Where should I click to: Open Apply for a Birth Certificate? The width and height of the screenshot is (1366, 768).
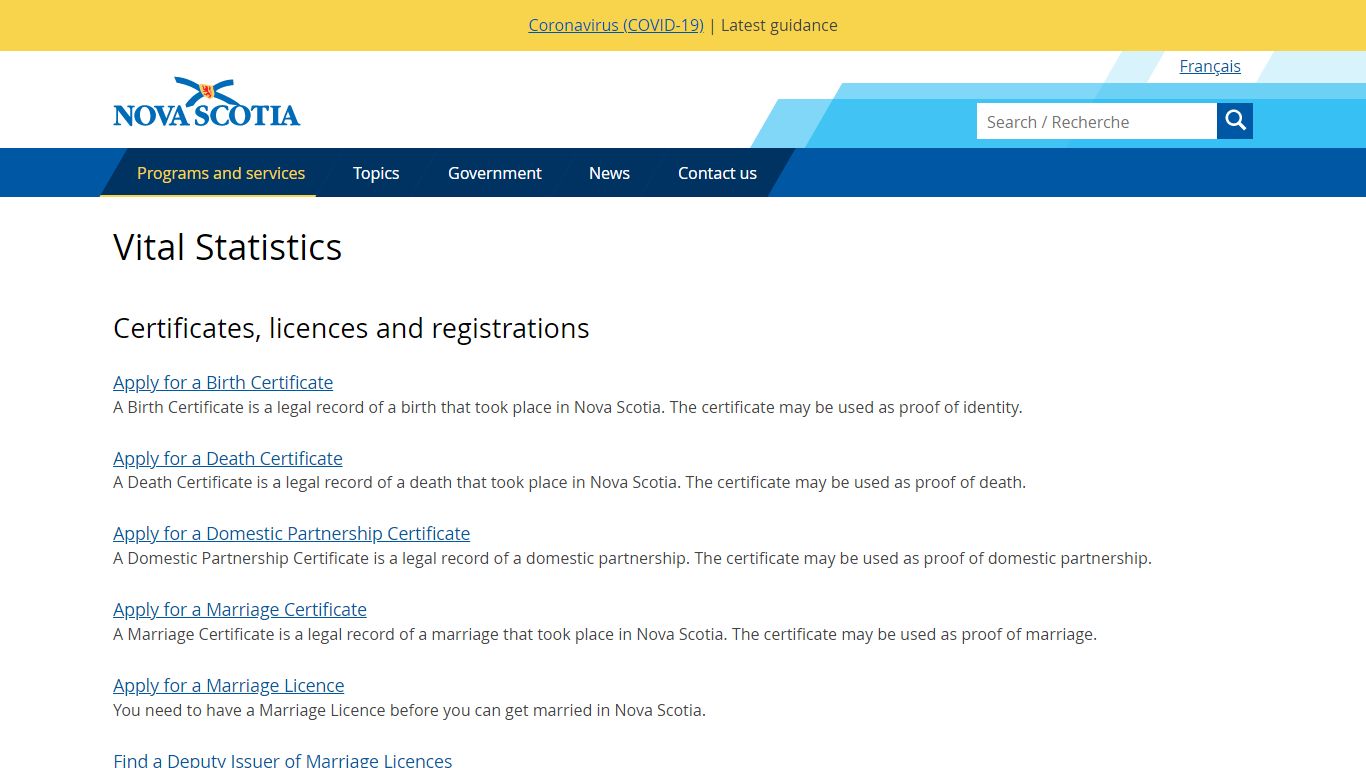point(223,382)
